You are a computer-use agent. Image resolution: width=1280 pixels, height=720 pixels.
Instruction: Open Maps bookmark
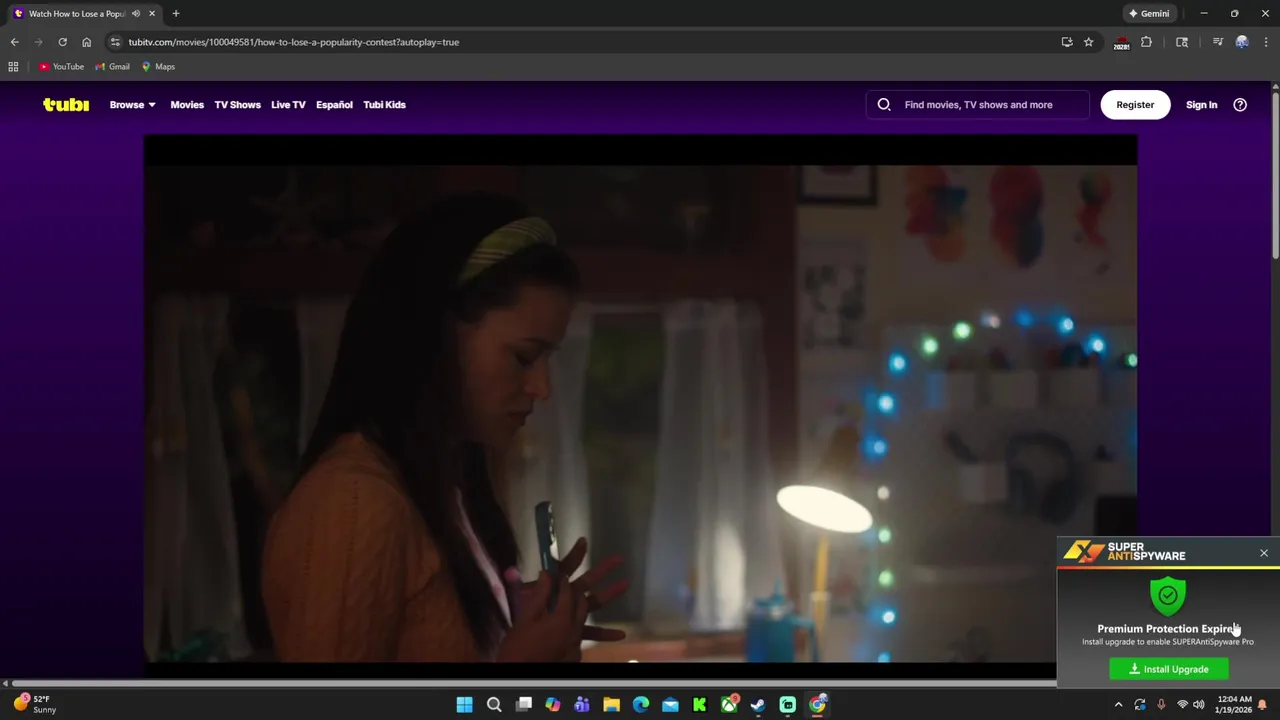tap(158, 67)
